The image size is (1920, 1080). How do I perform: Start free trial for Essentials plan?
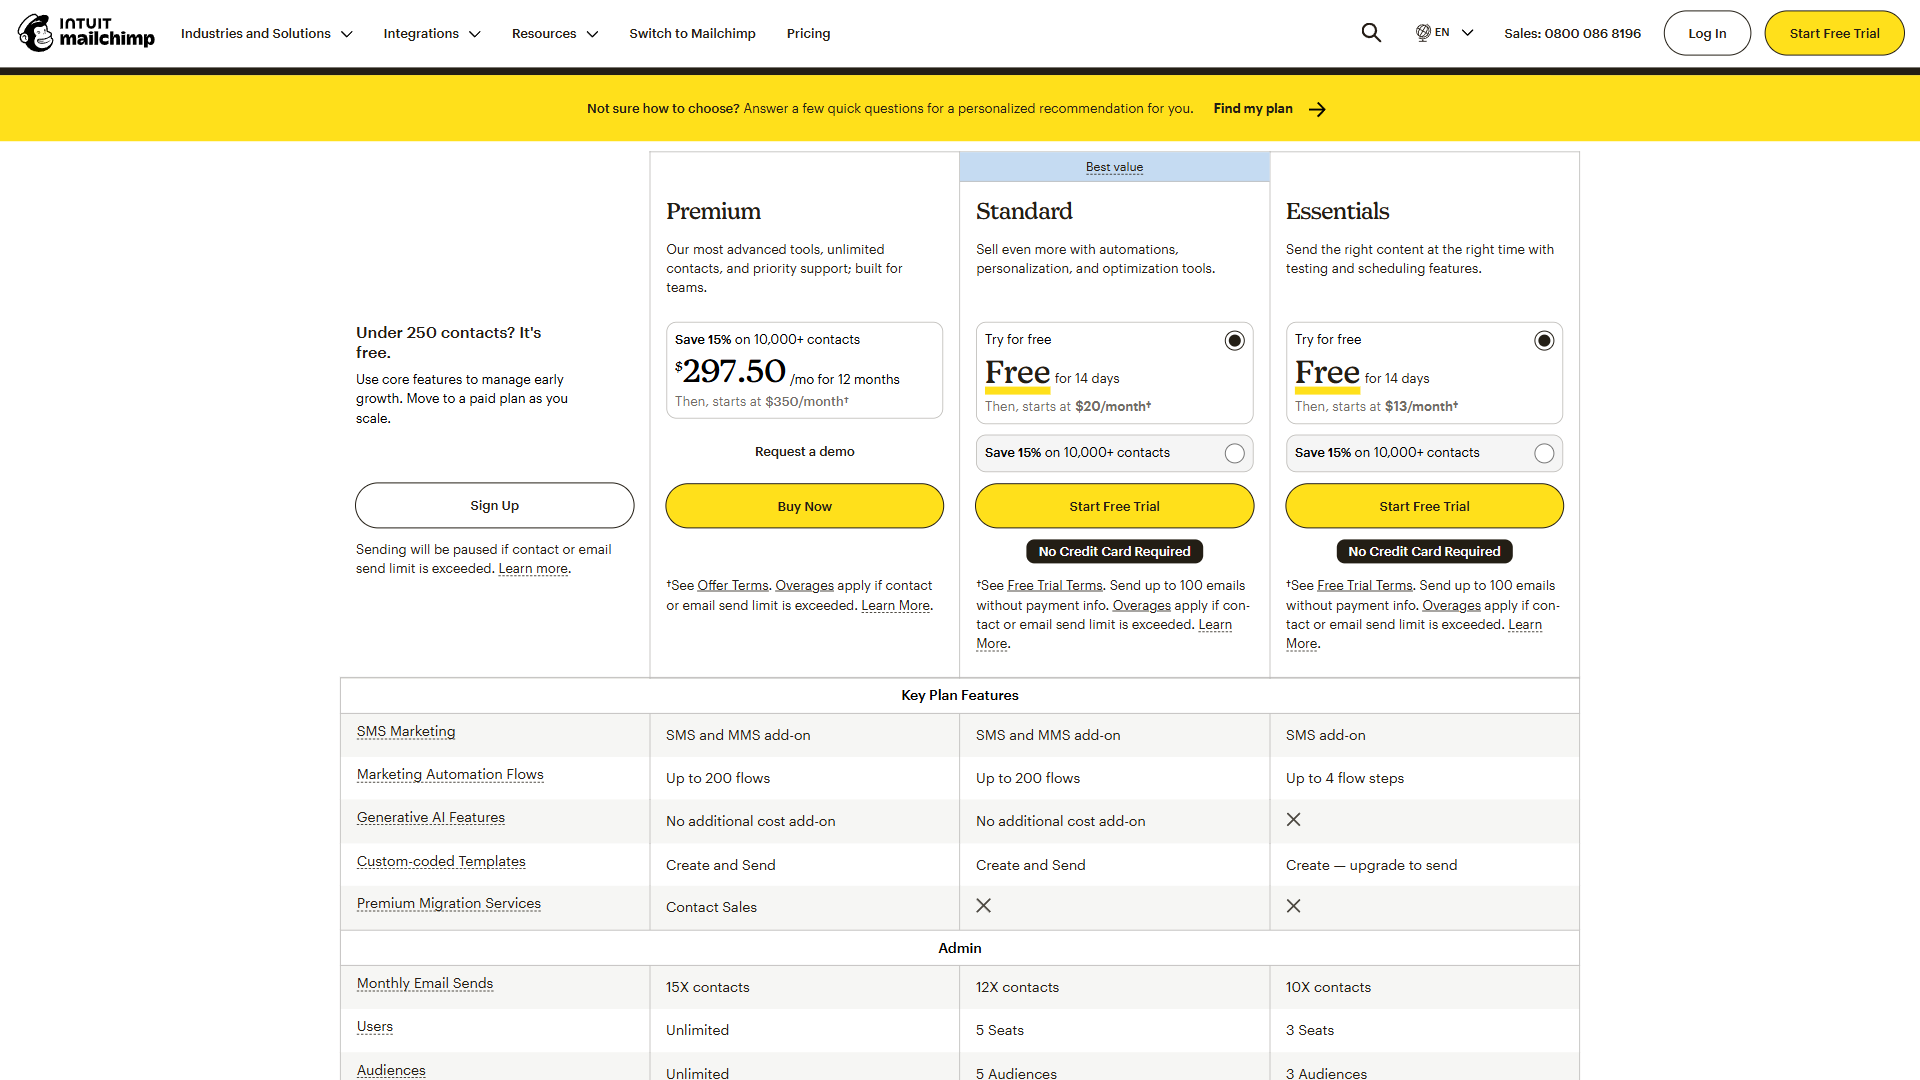tap(1424, 506)
